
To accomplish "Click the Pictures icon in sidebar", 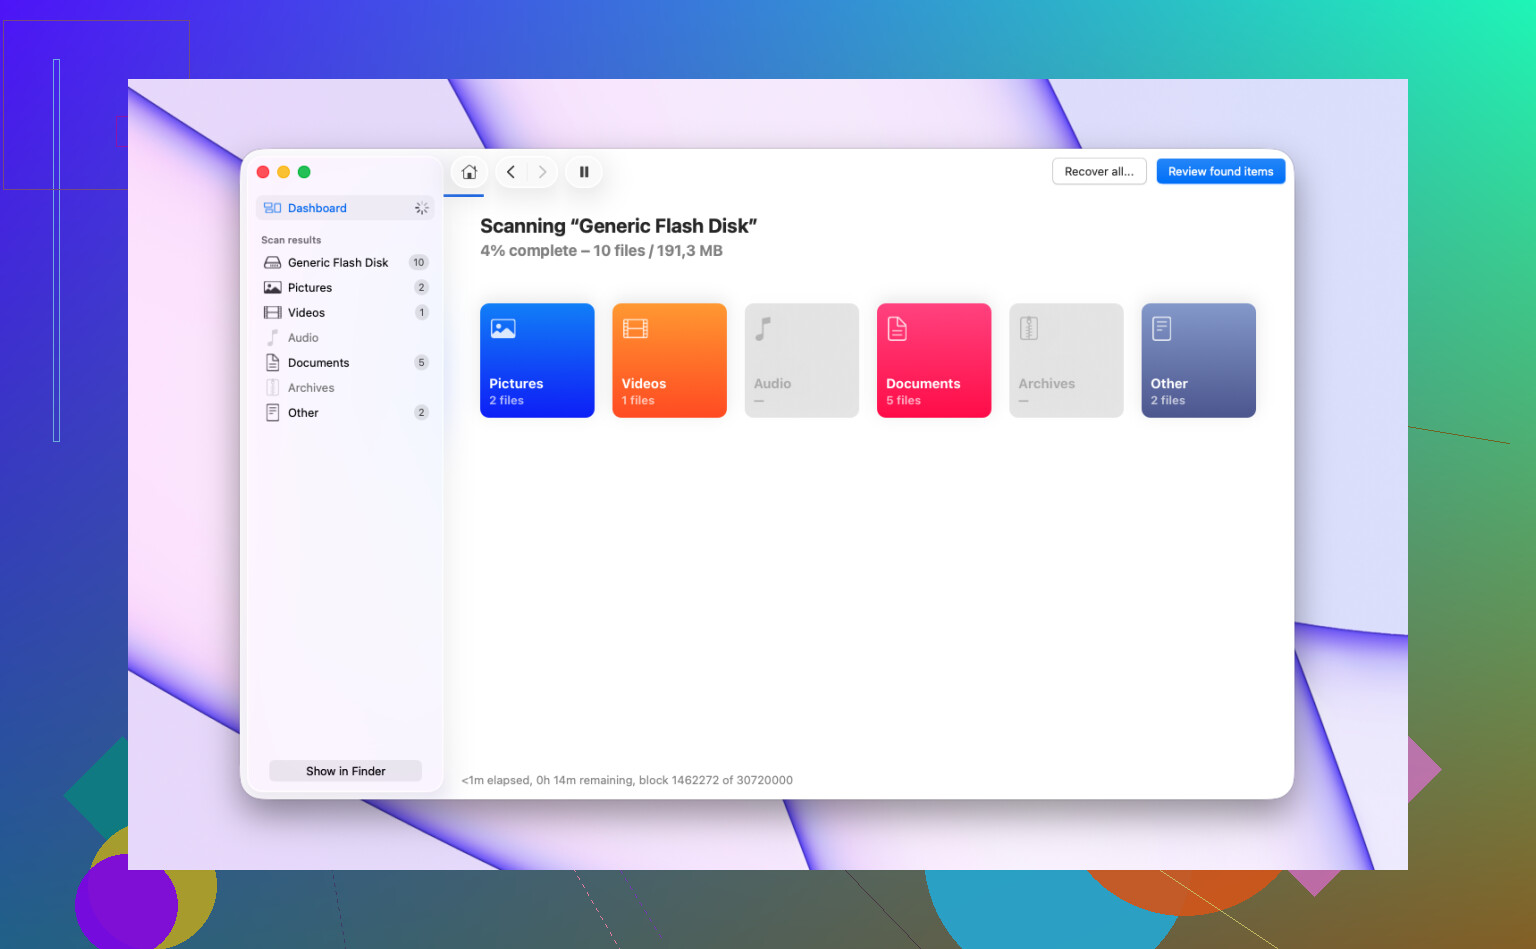I will (272, 288).
